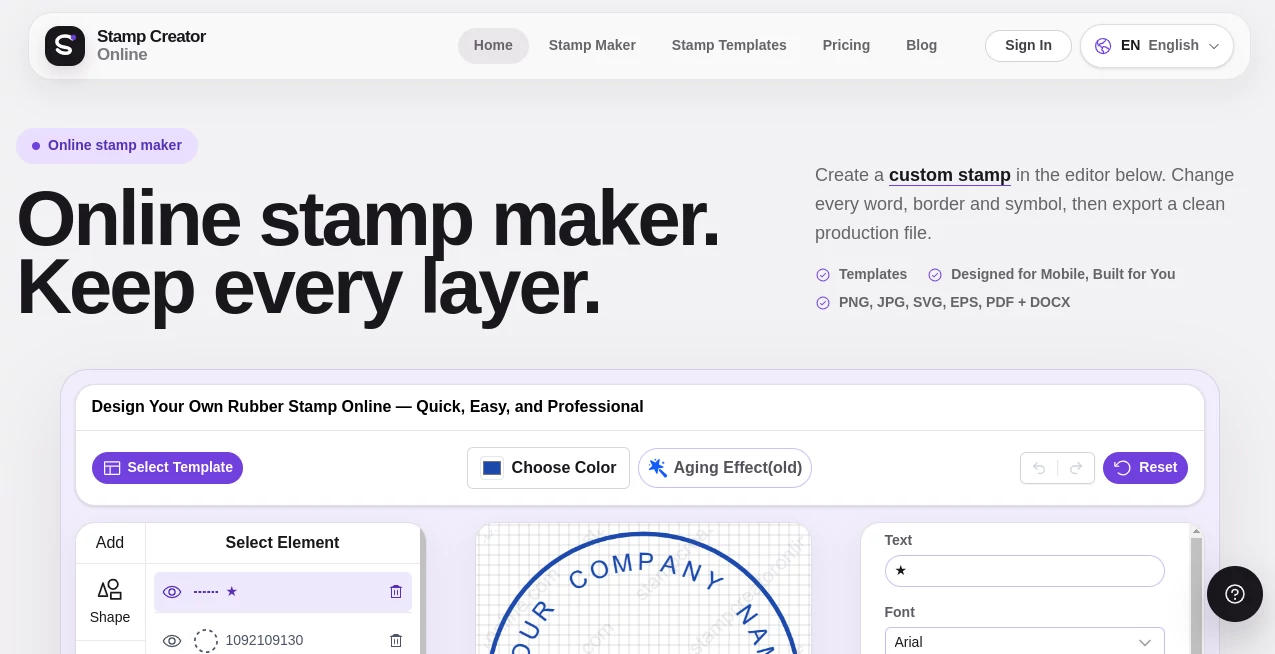Open the Choose Color picker
Image resolution: width=1275 pixels, height=654 pixels.
[x=548, y=468]
